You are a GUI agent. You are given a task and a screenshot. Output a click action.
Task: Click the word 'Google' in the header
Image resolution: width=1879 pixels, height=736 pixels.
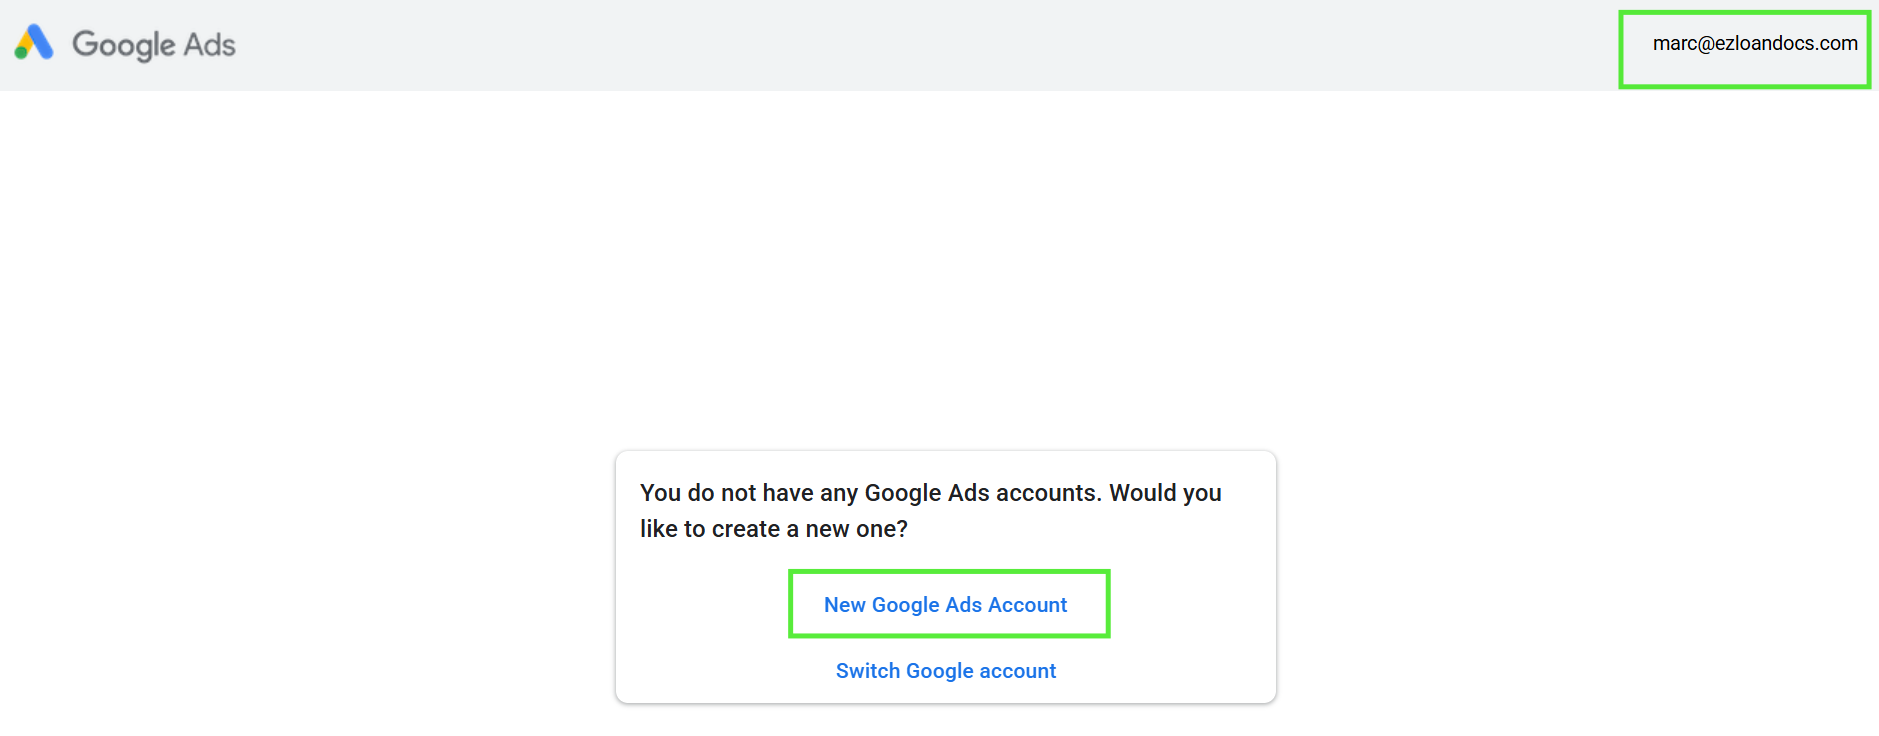coord(123,45)
